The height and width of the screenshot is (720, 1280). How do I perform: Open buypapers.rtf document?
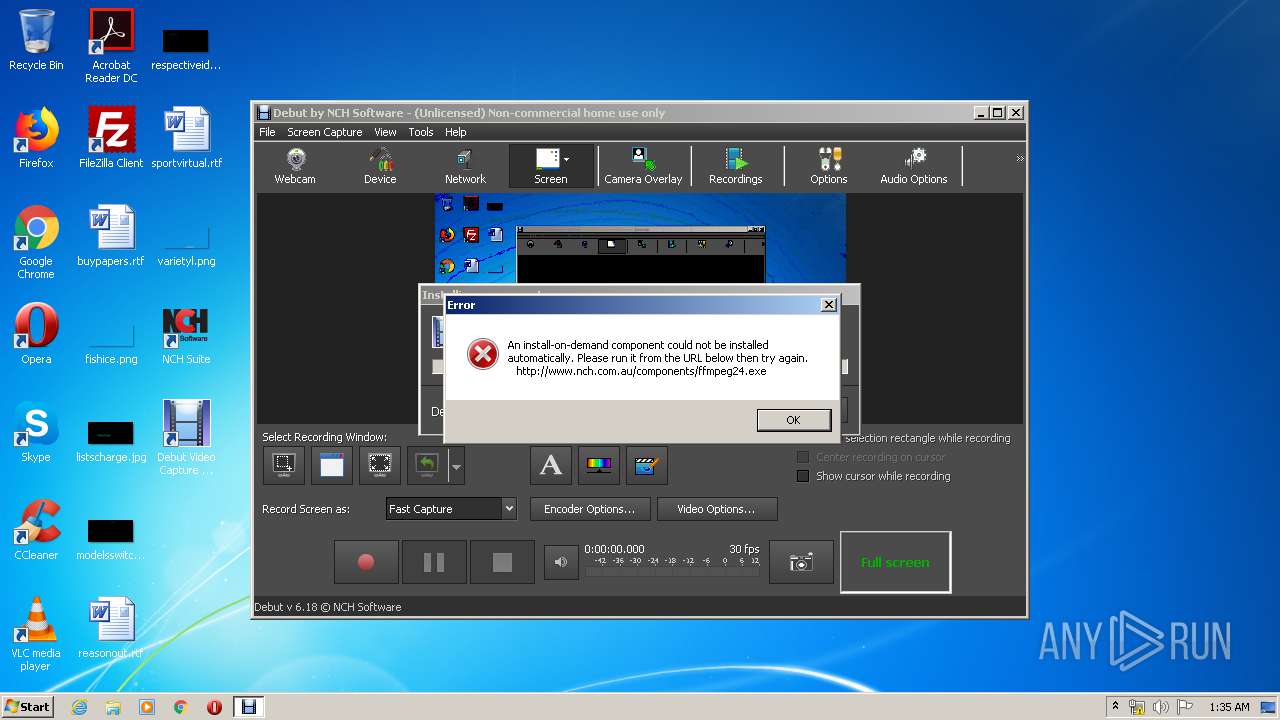pos(111,236)
